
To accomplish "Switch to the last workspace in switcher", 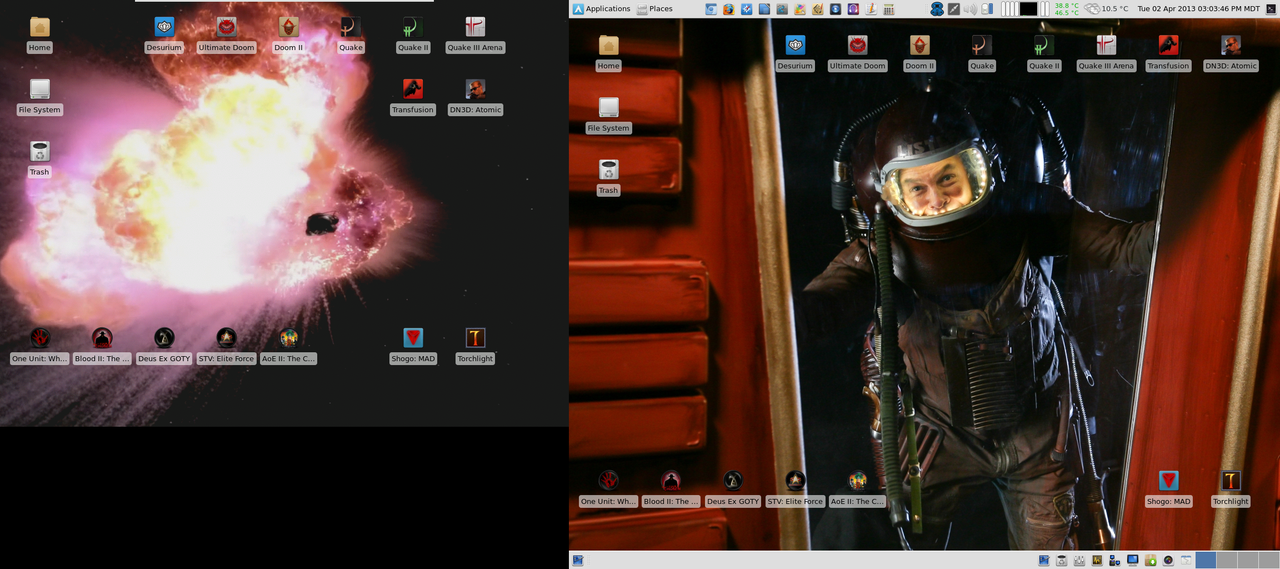I will [x=1269, y=560].
